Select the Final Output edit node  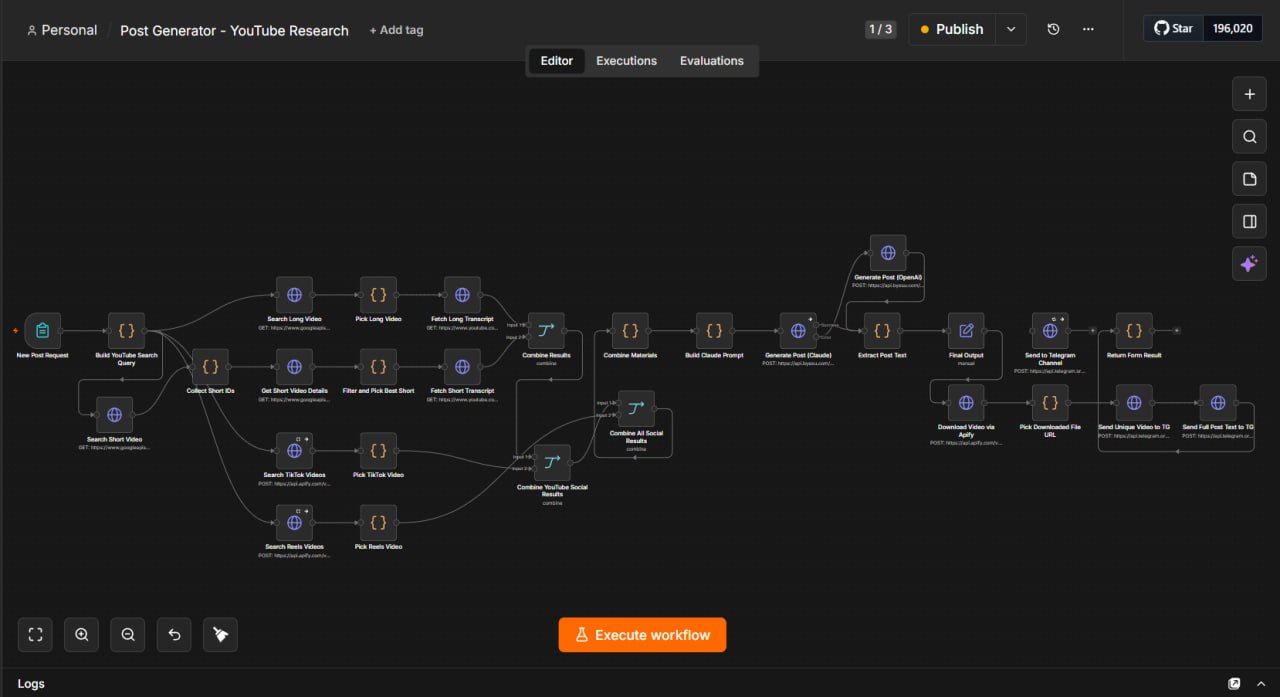click(x=966, y=331)
